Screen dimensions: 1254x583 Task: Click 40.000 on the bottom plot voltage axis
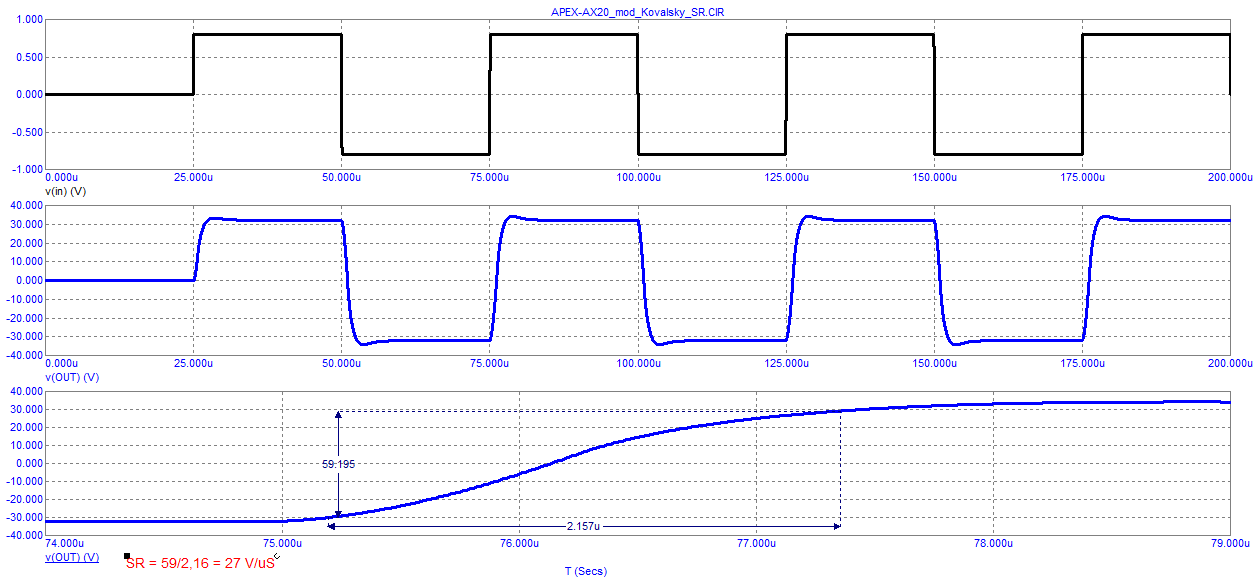click(27, 392)
